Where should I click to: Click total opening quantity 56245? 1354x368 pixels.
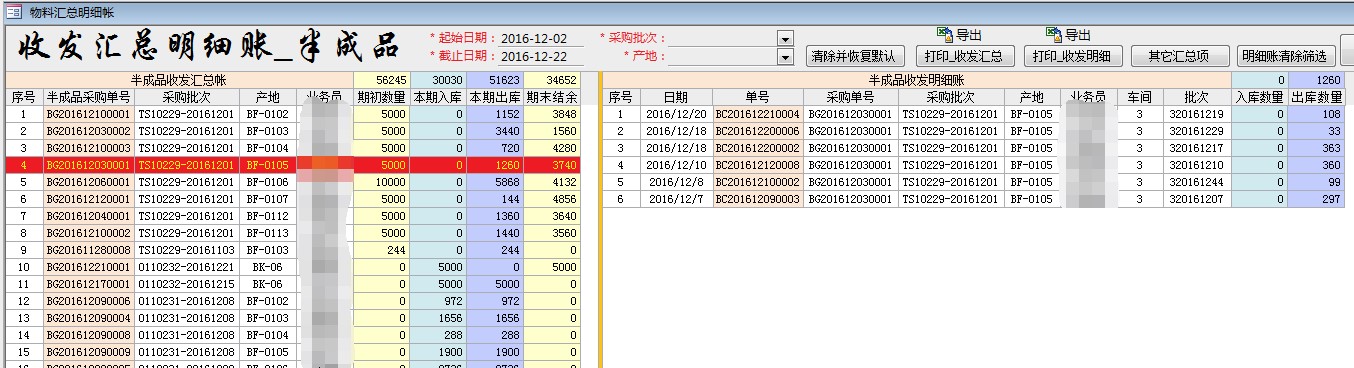coord(381,80)
